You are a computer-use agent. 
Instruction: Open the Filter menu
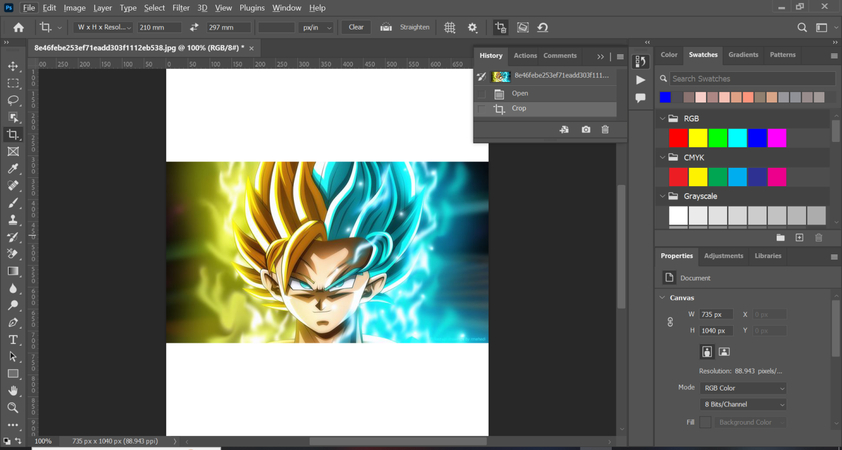coord(181,8)
